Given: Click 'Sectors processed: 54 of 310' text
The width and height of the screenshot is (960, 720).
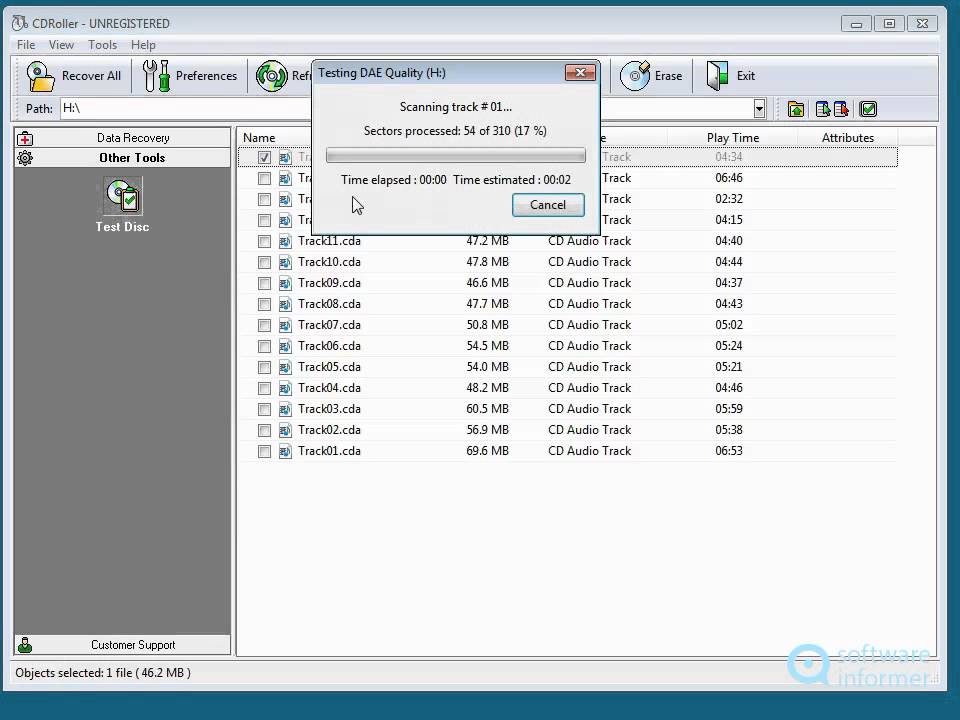Looking at the screenshot, I should 437,131.
